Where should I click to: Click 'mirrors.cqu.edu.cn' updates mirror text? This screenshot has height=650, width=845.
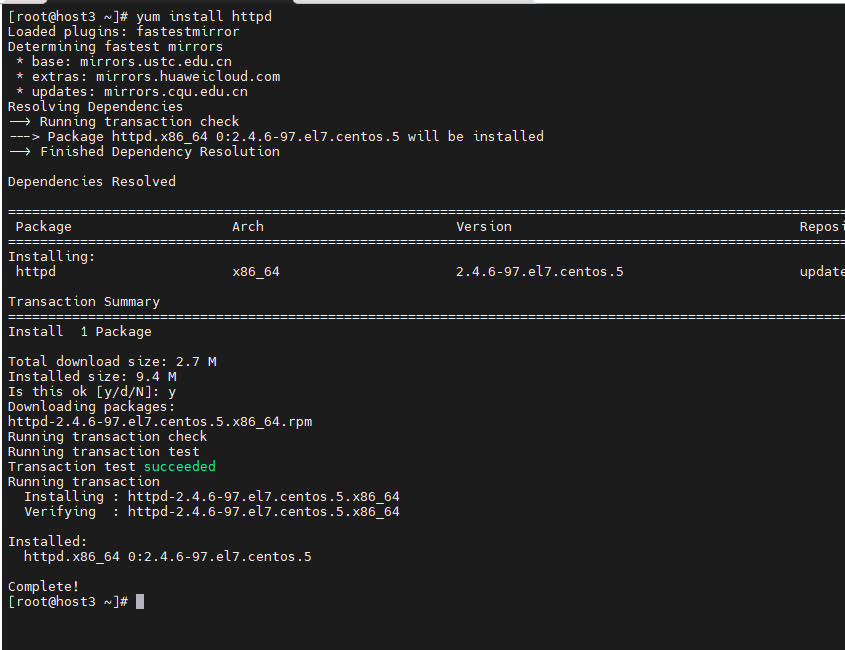click(176, 92)
